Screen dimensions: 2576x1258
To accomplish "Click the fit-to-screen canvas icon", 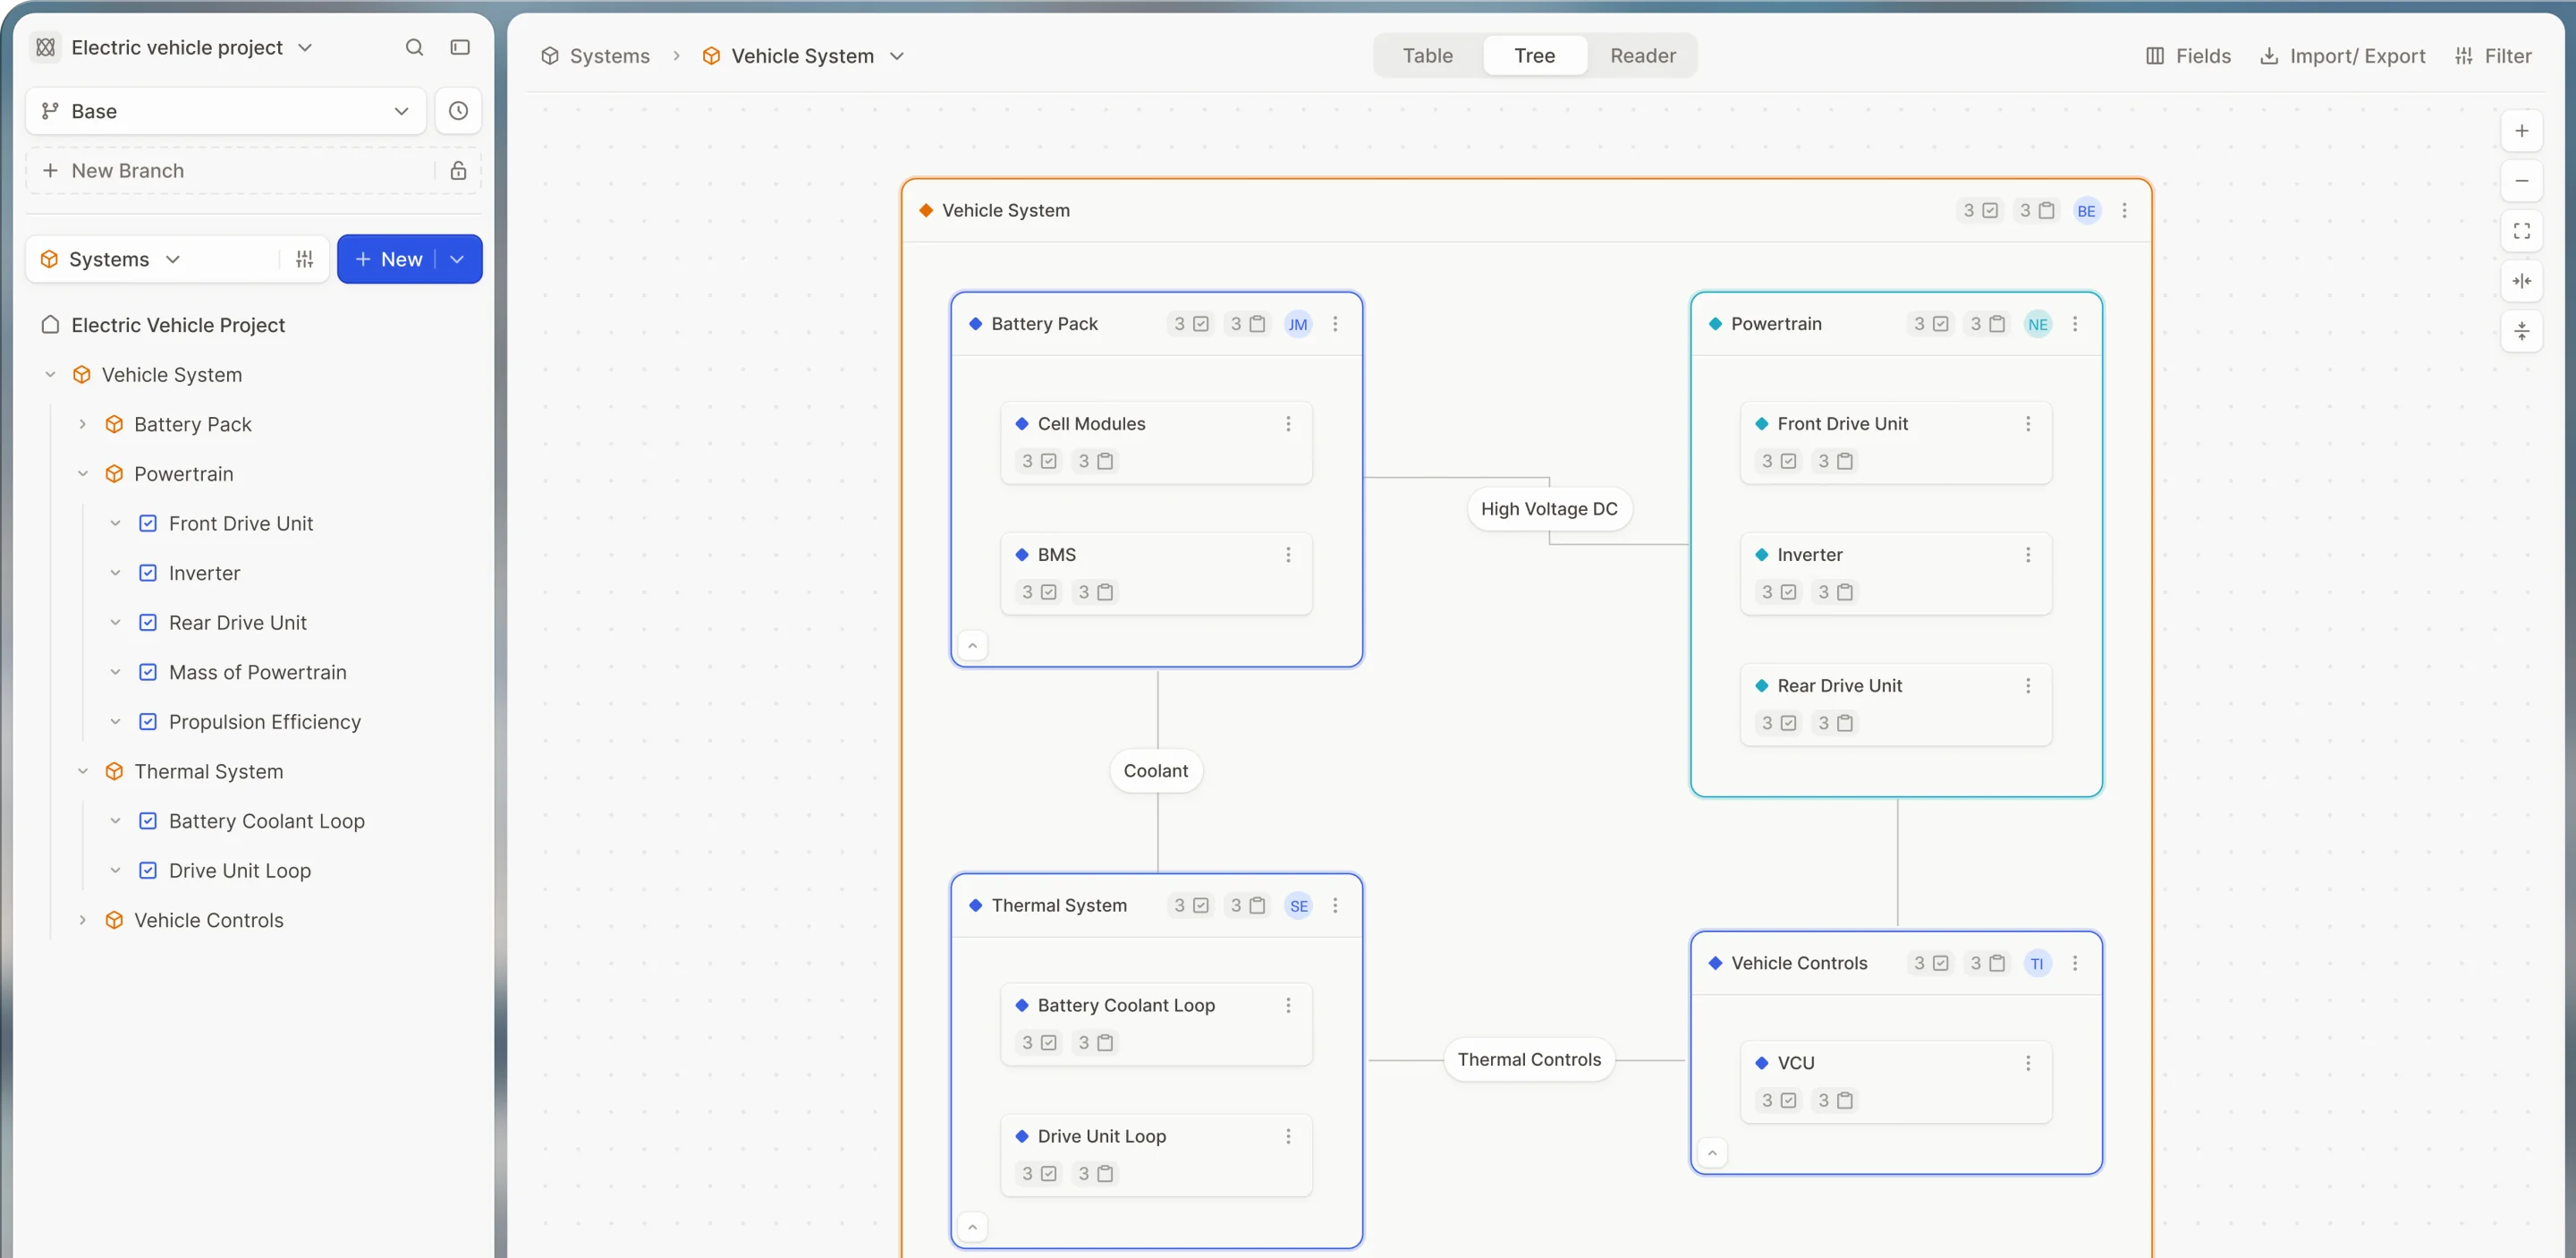I will 2521,231.
